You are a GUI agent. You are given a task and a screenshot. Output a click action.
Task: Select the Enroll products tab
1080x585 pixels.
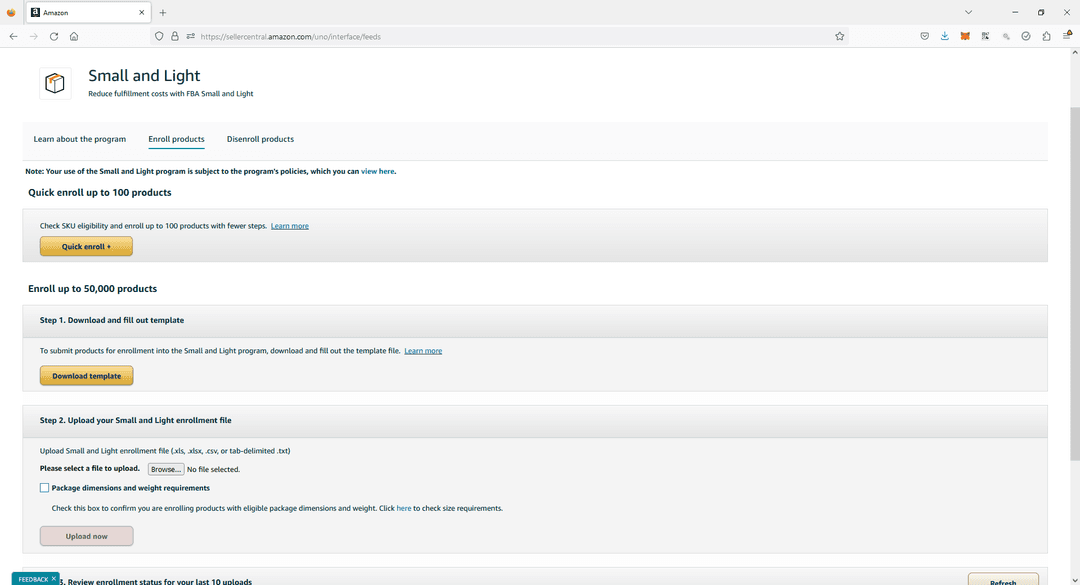tap(176, 139)
